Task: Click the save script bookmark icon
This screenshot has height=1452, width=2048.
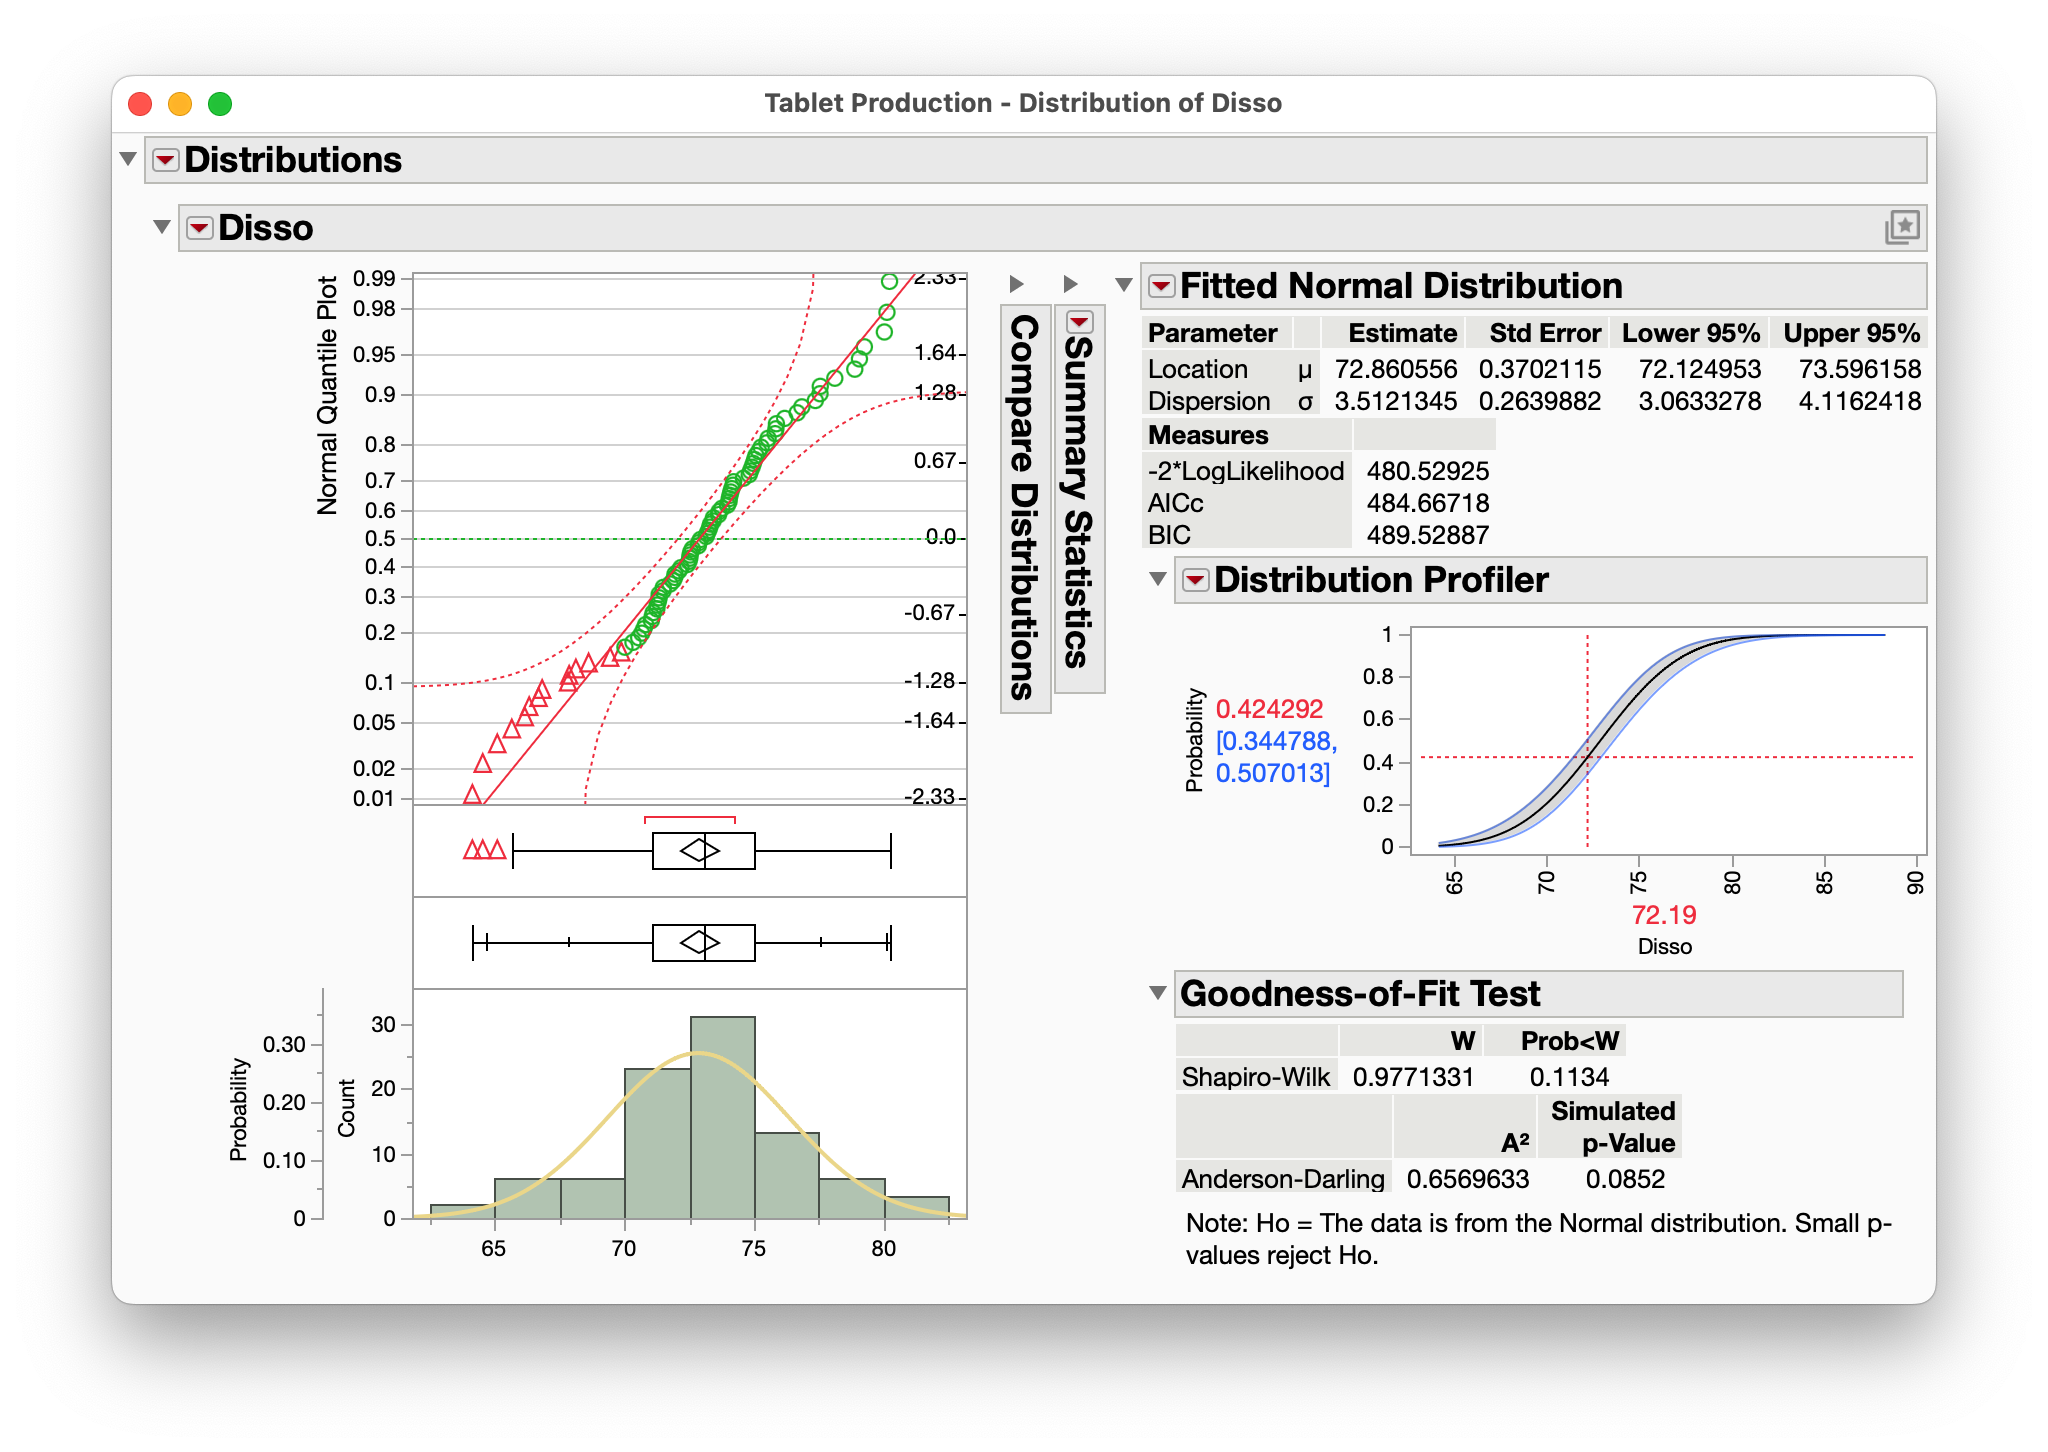Action: (1902, 227)
